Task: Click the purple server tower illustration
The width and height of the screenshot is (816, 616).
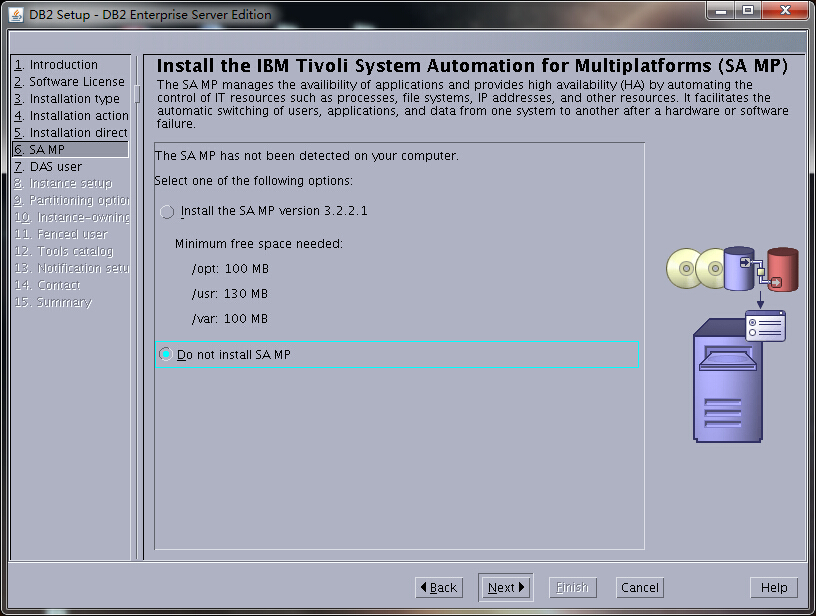Action: coord(728,381)
